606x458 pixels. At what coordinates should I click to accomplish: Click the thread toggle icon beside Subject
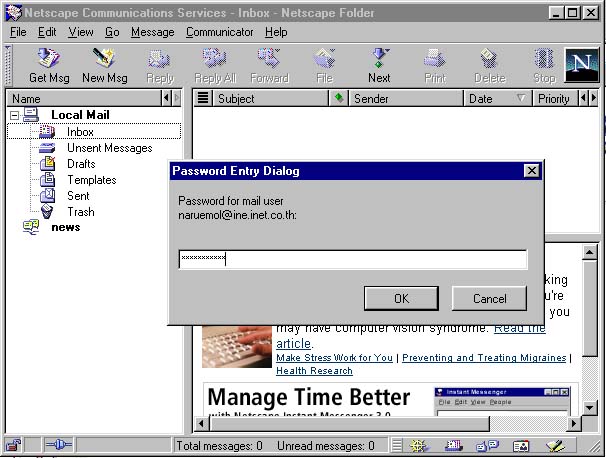[x=203, y=98]
